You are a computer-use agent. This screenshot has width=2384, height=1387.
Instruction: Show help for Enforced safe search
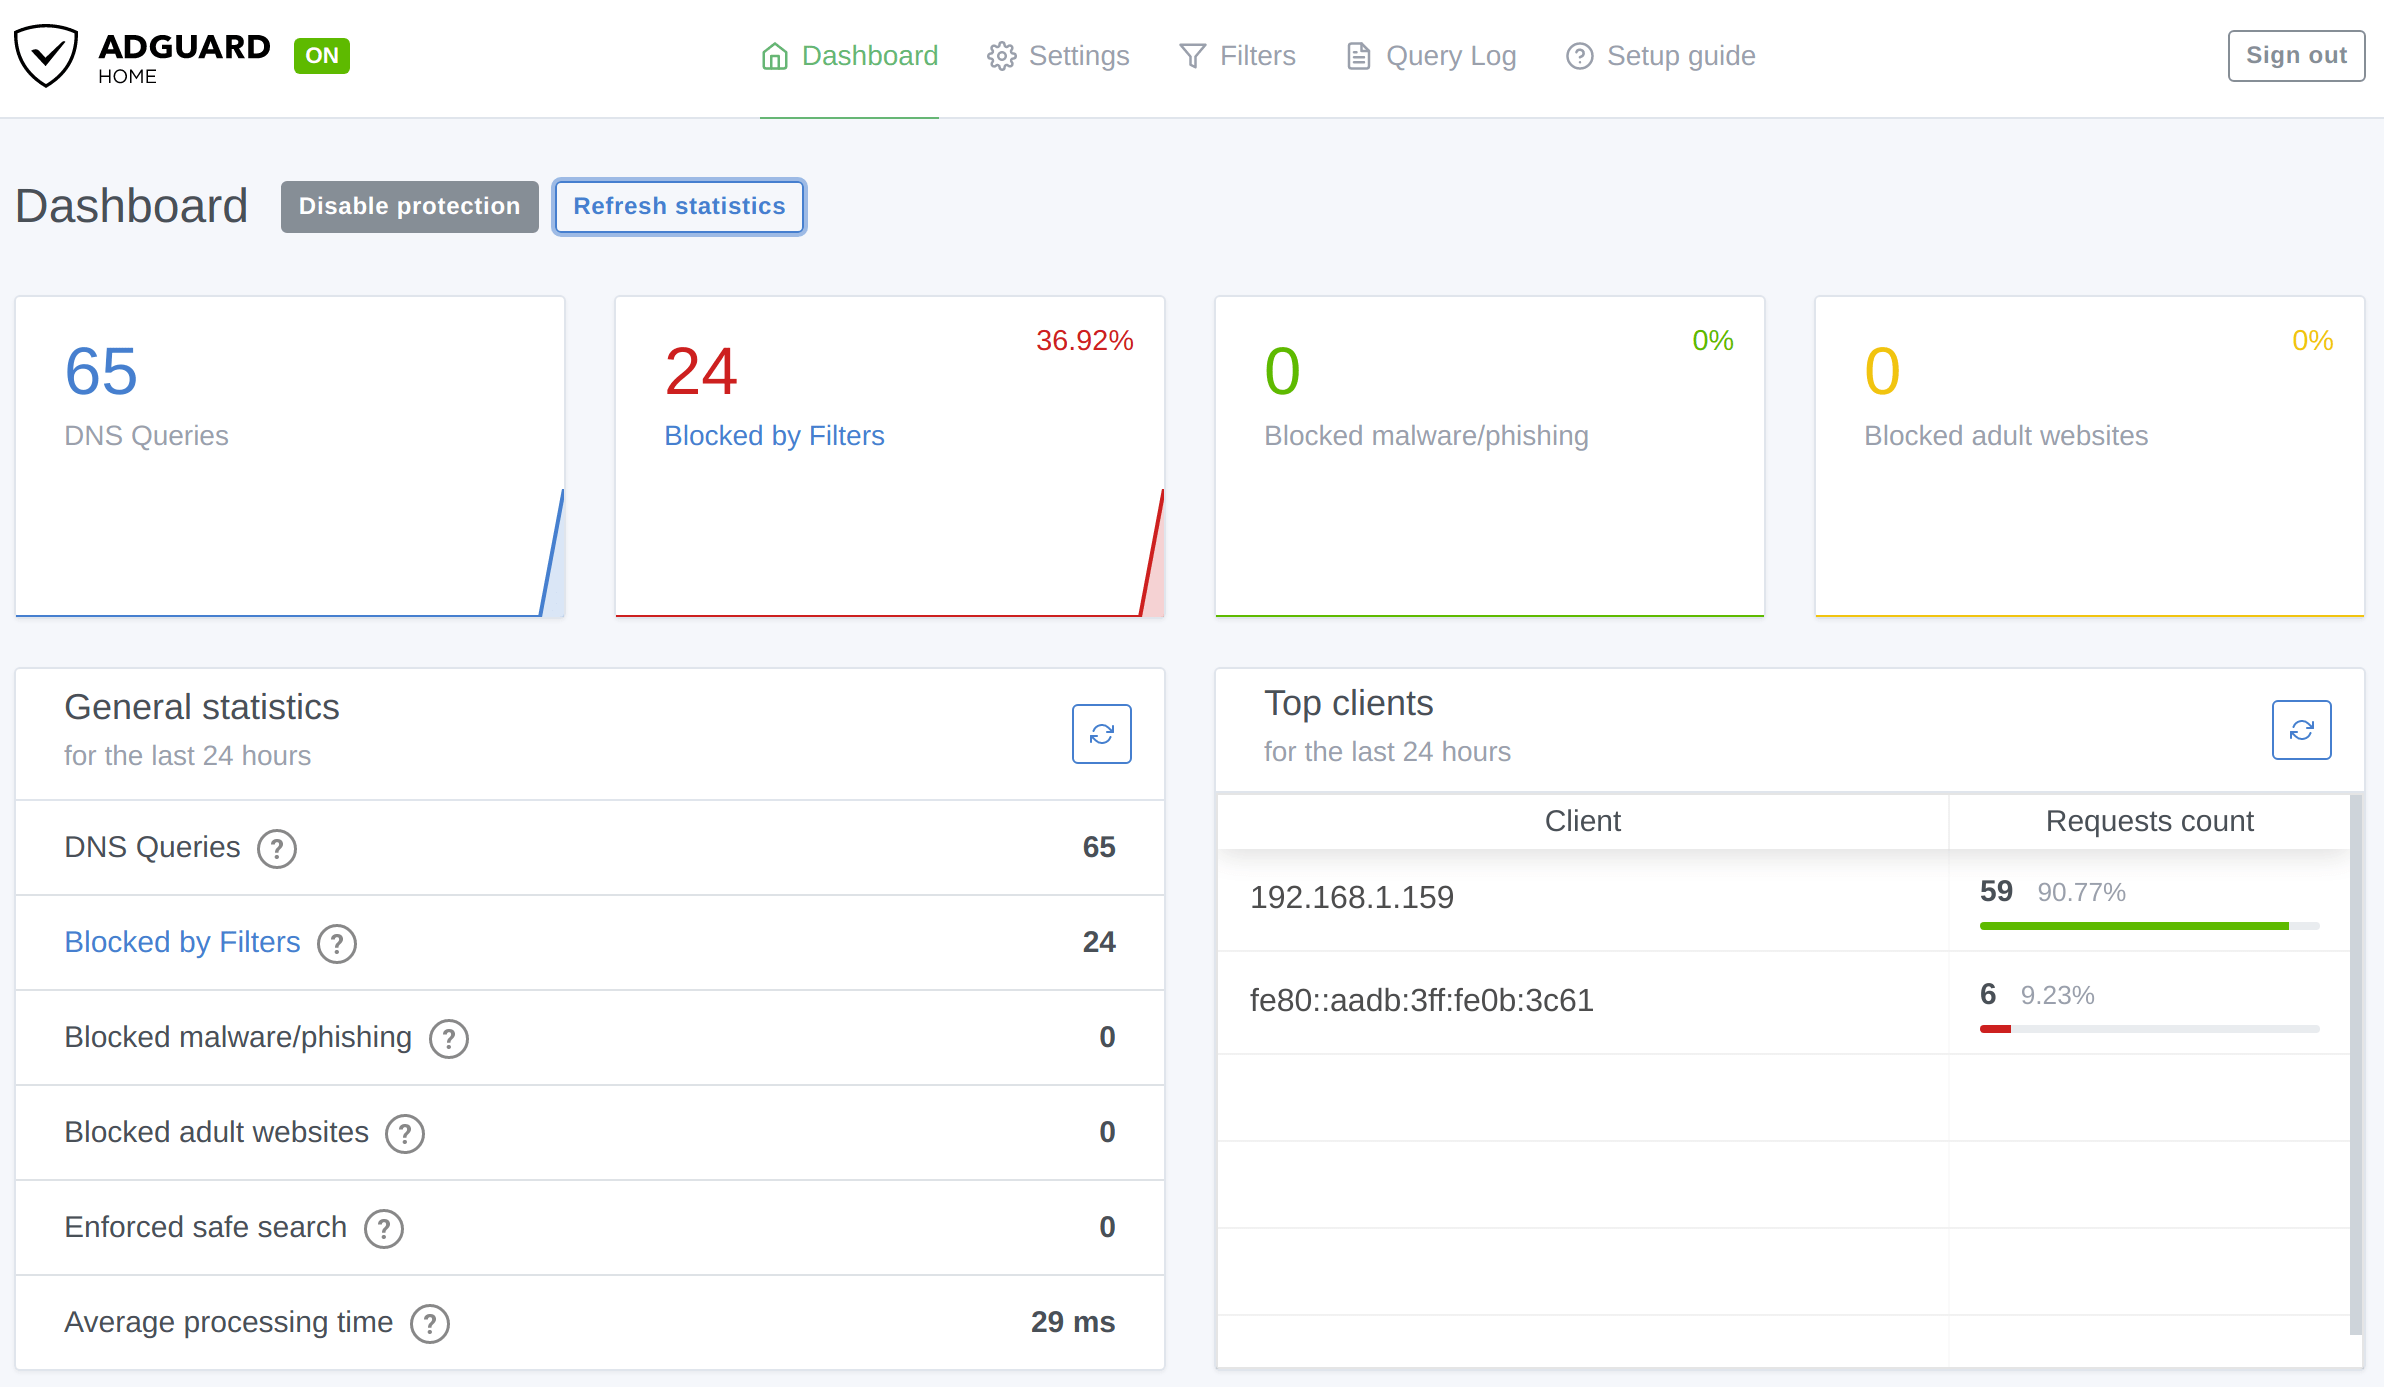(x=384, y=1229)
